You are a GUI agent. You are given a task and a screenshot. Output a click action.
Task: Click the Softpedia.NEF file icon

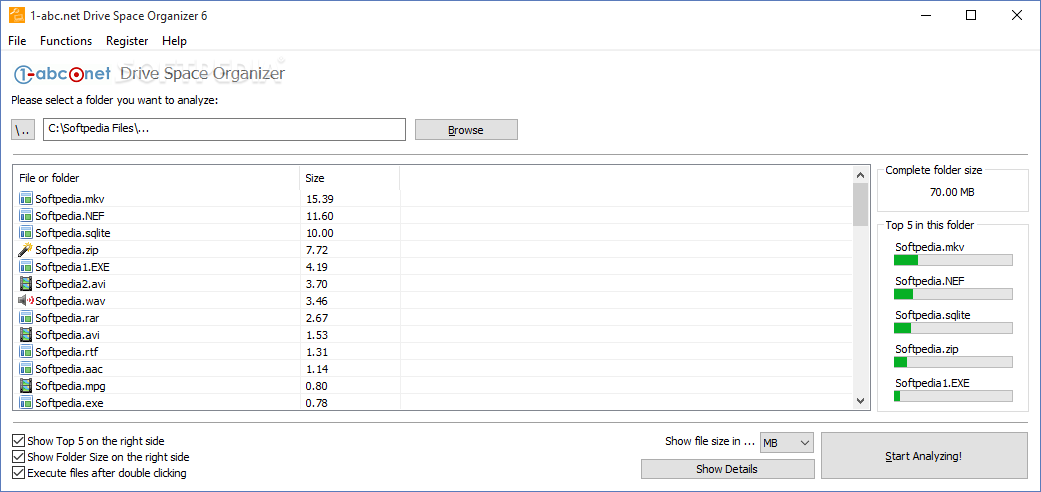26,215
